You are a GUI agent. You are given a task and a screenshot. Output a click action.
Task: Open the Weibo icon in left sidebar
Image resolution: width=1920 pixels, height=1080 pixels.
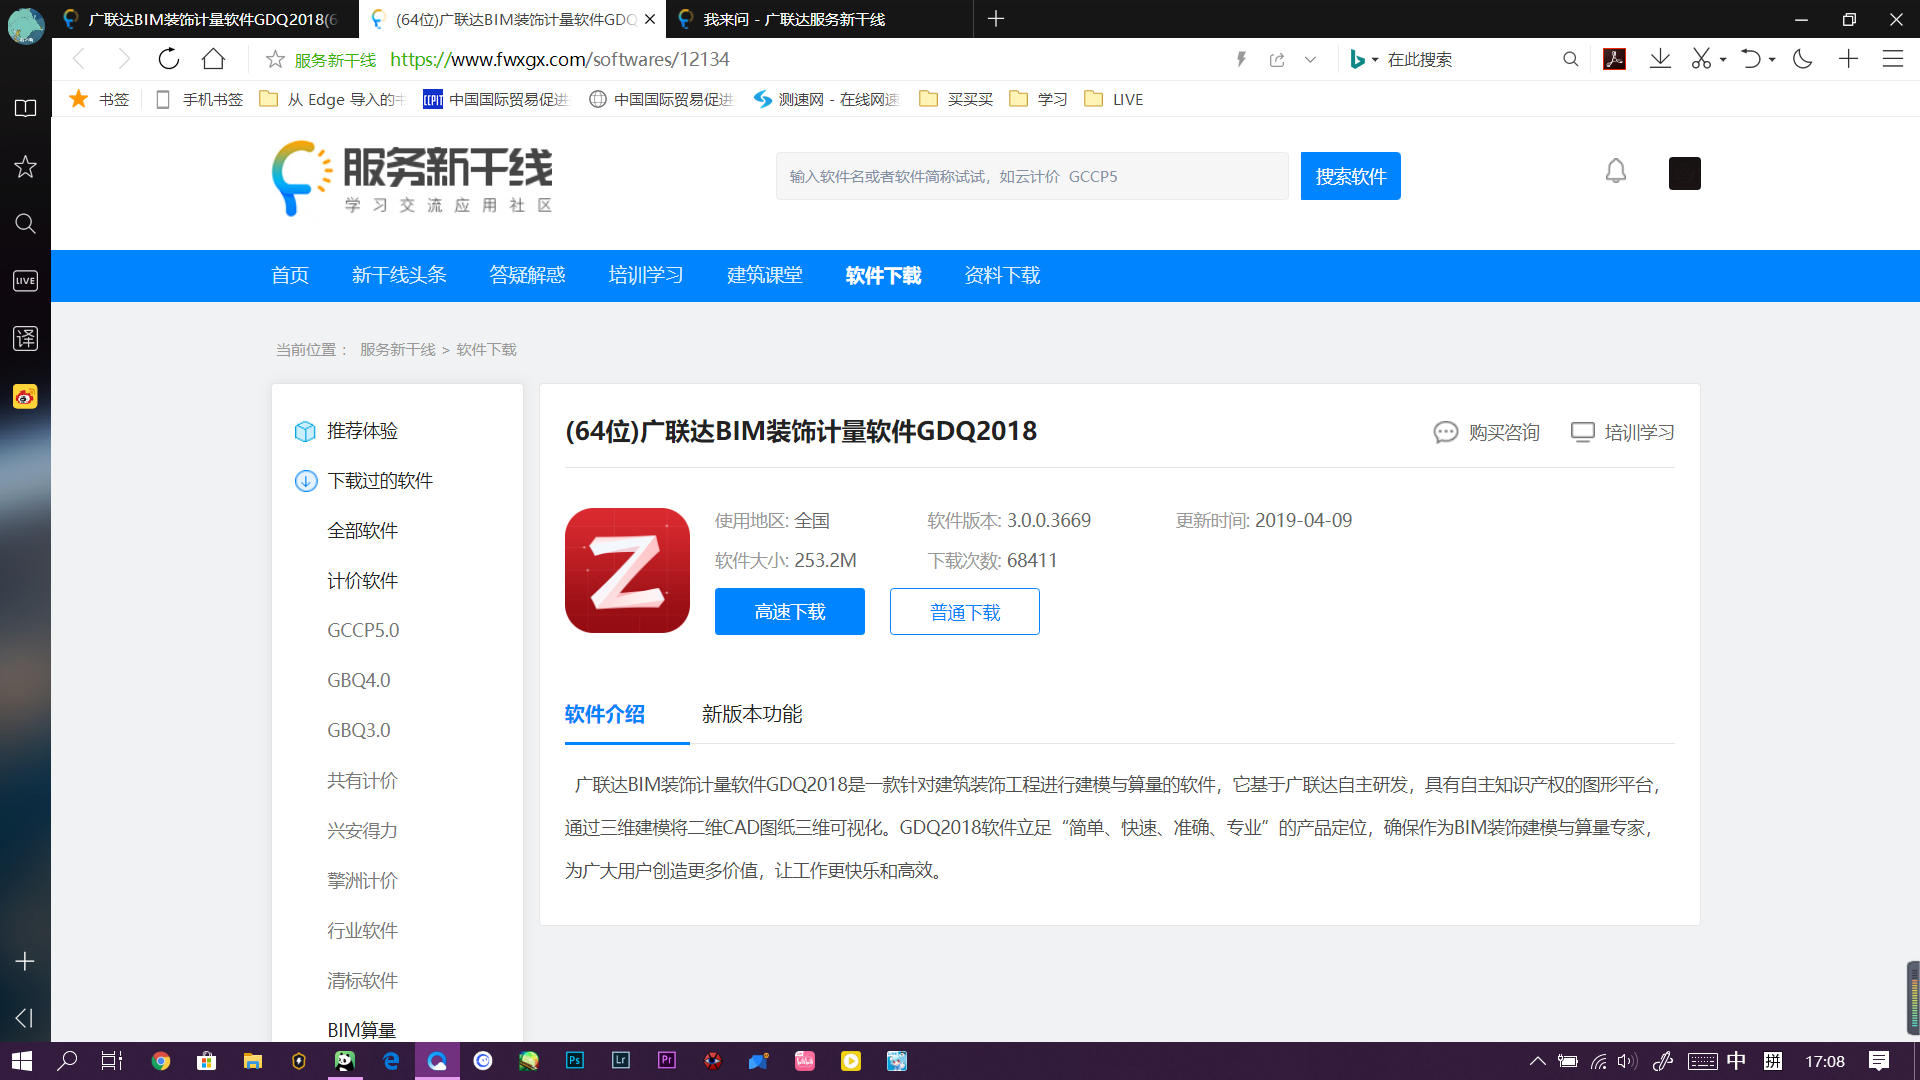[25, 396]
